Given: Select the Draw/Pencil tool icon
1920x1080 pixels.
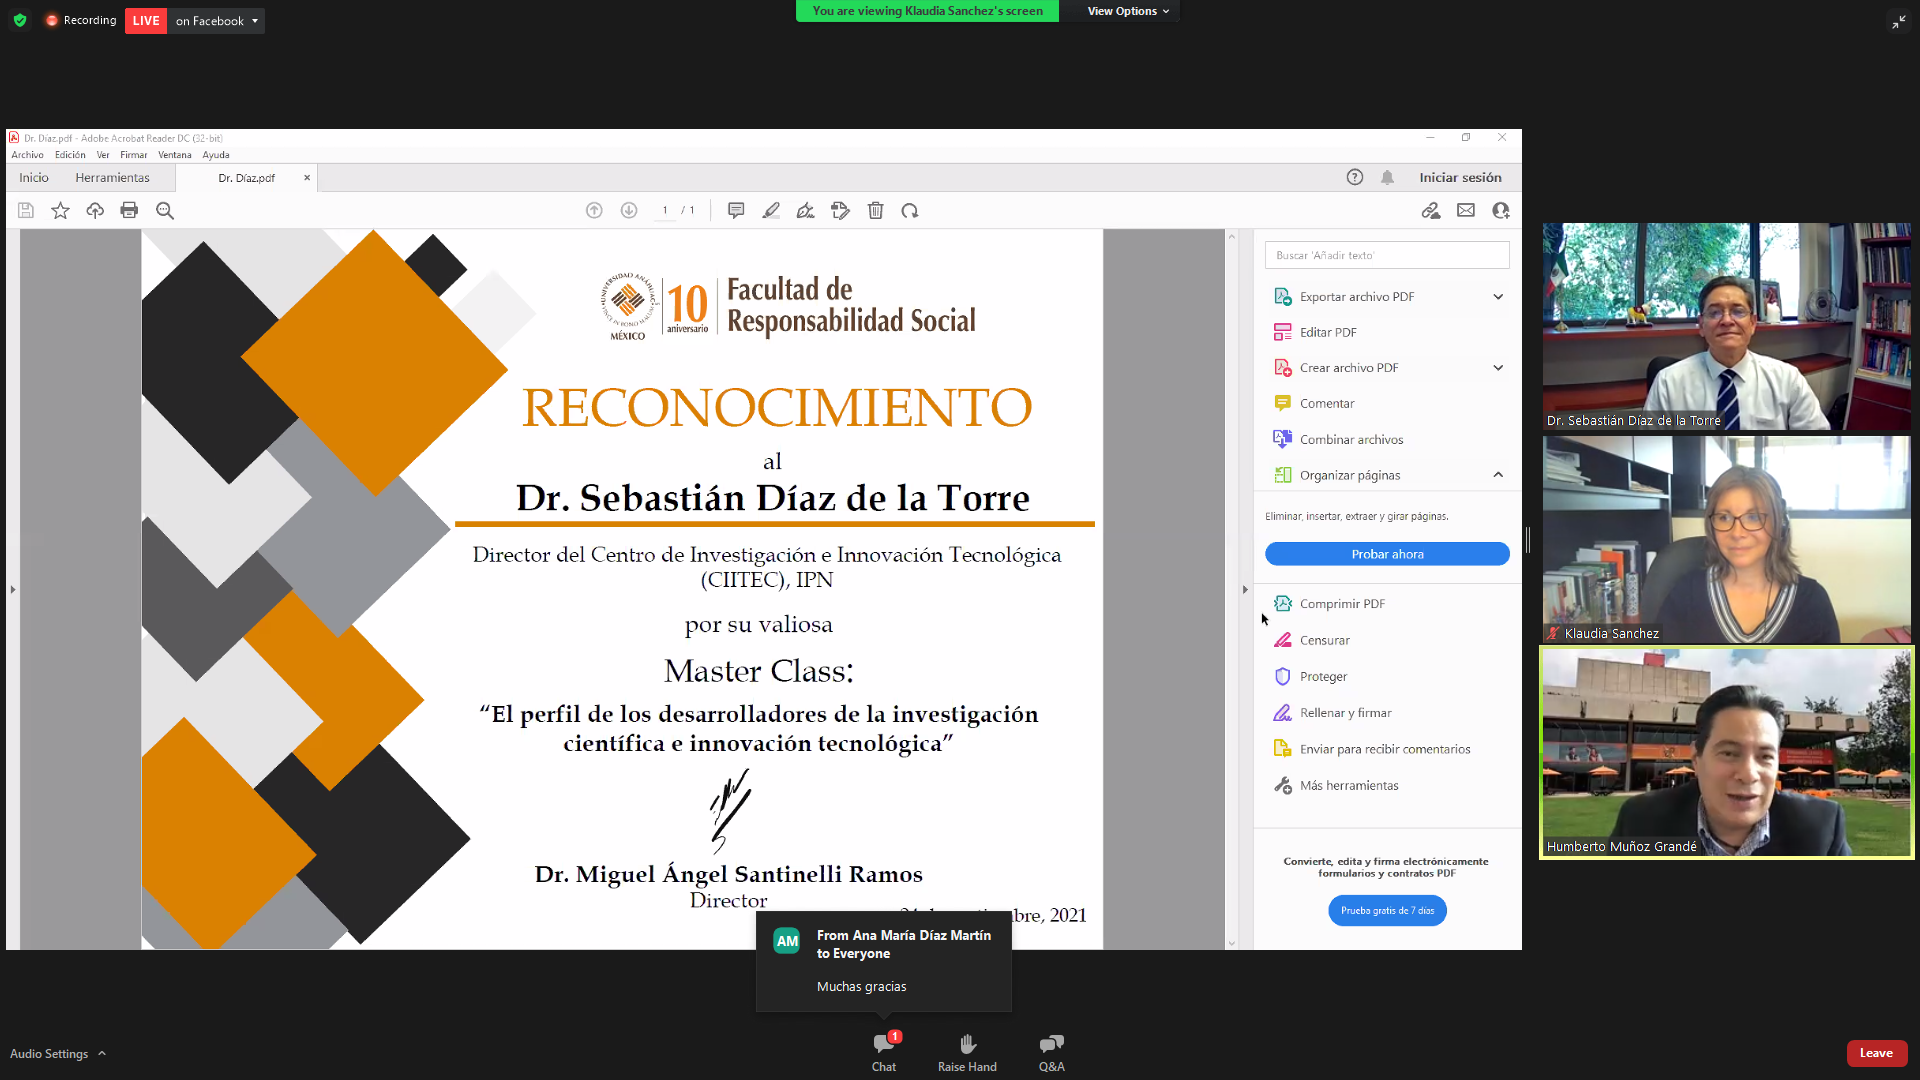Looking at the screenshot, I should tap(770, 210).
